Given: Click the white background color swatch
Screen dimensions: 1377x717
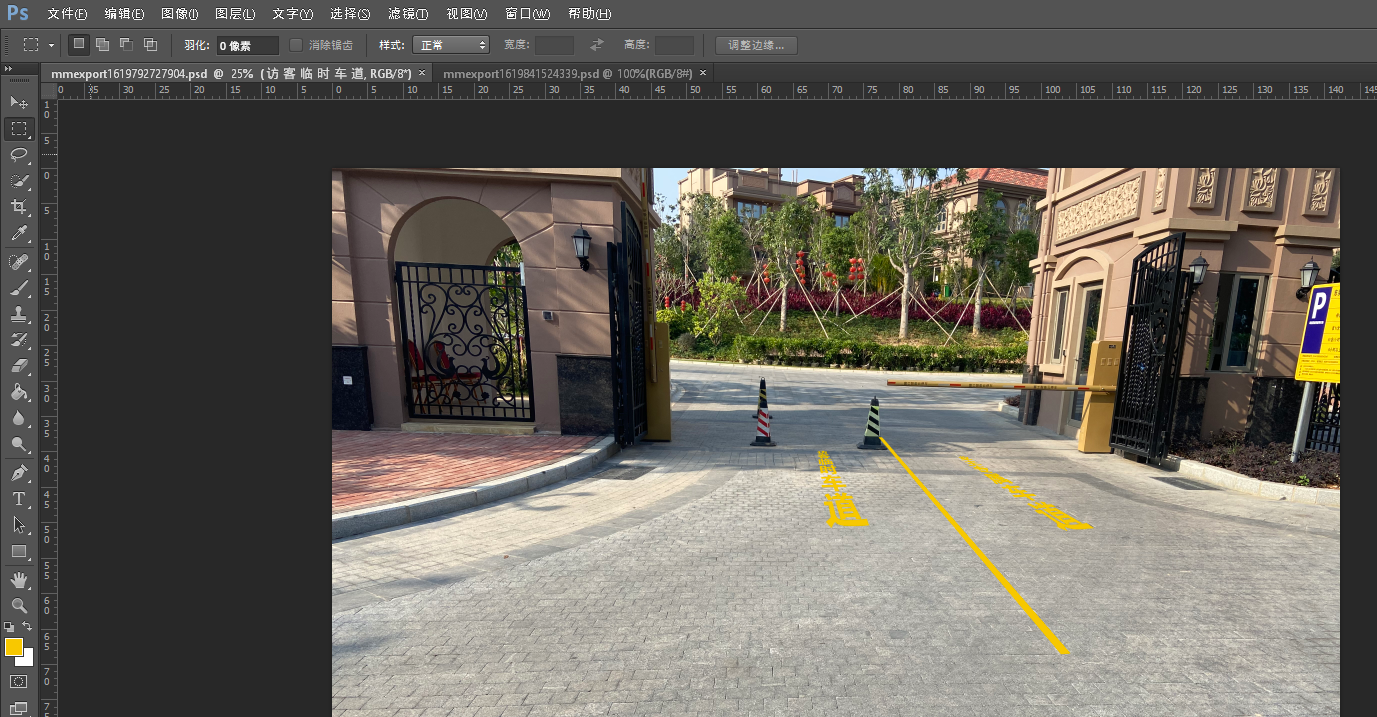Looking at the screenshot, I should point(28,660).
